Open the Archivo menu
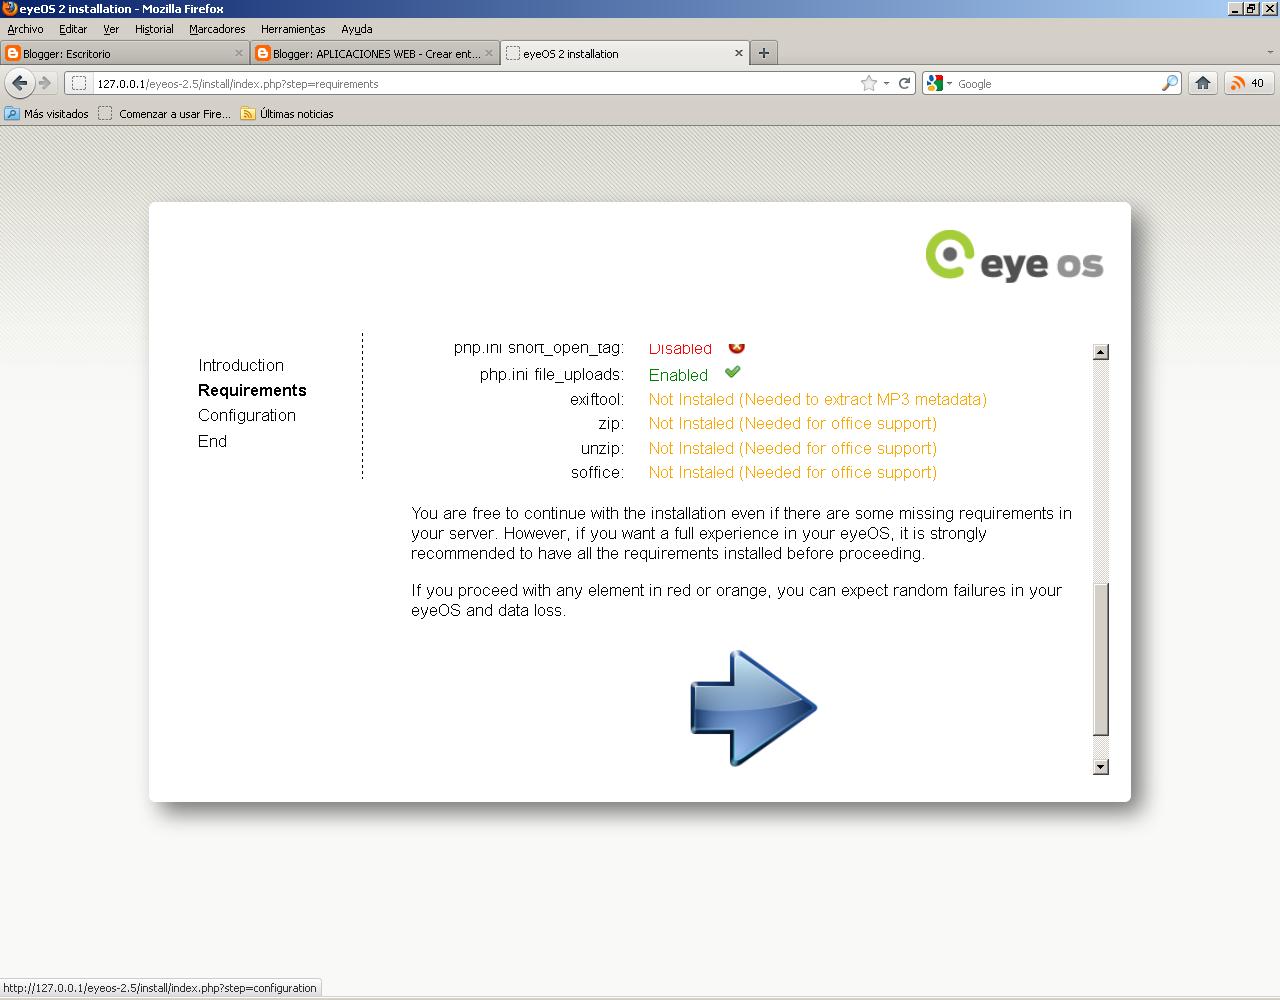Image resolution: width=1280 pixels, height=1000 pixels. [25, 29]
